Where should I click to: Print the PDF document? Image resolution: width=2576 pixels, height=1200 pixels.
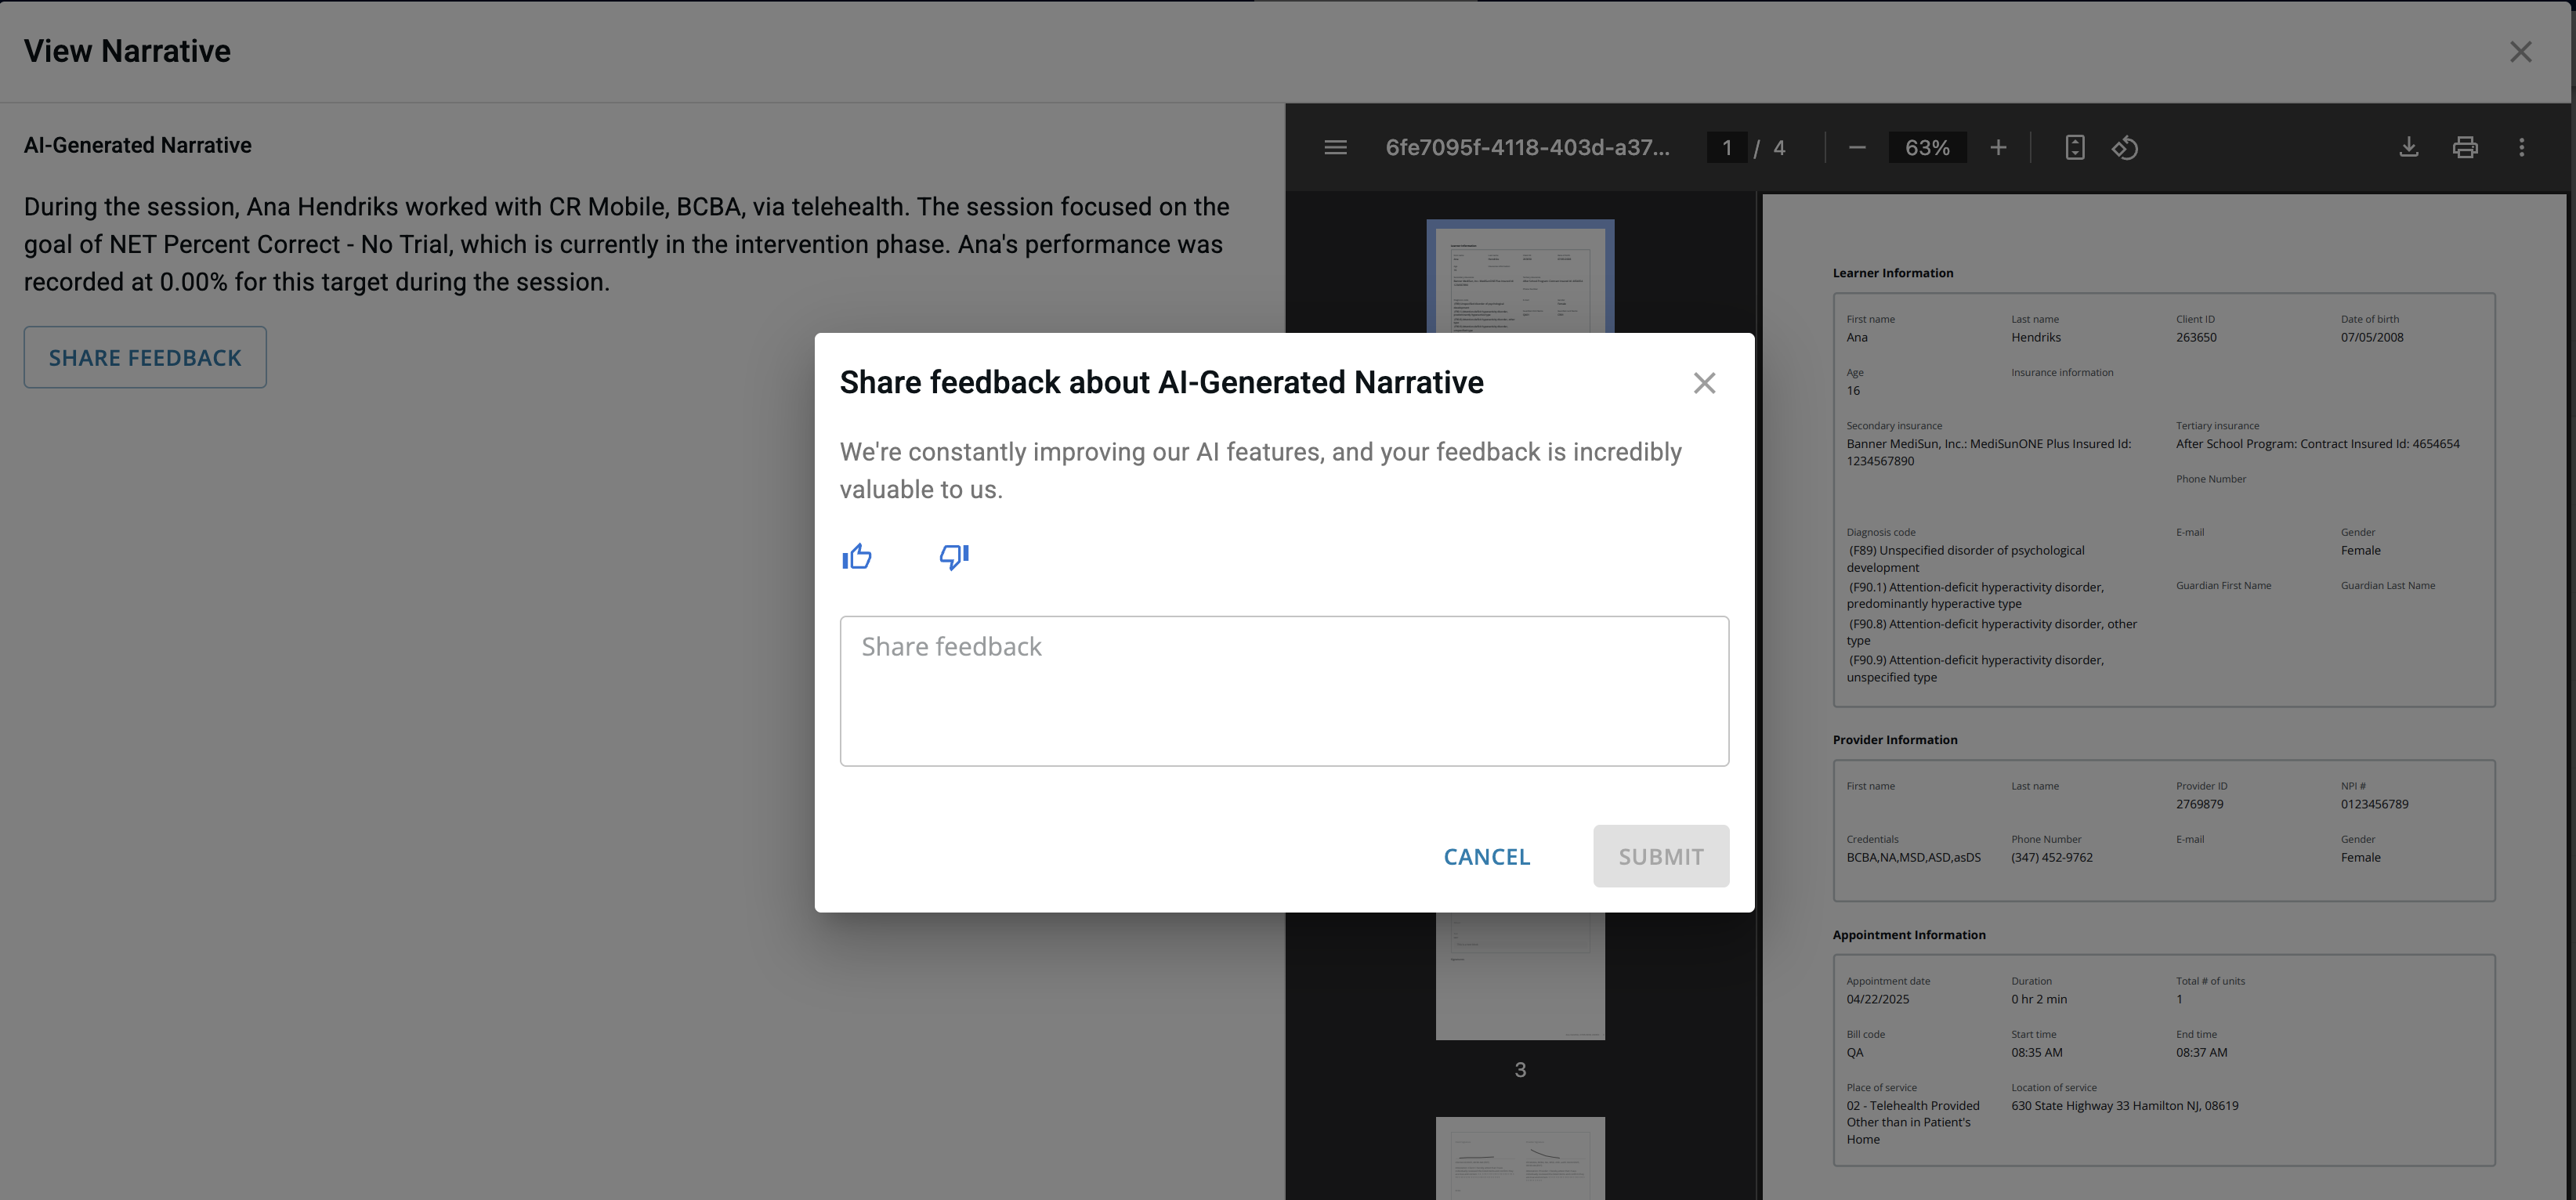(2465, 147)
